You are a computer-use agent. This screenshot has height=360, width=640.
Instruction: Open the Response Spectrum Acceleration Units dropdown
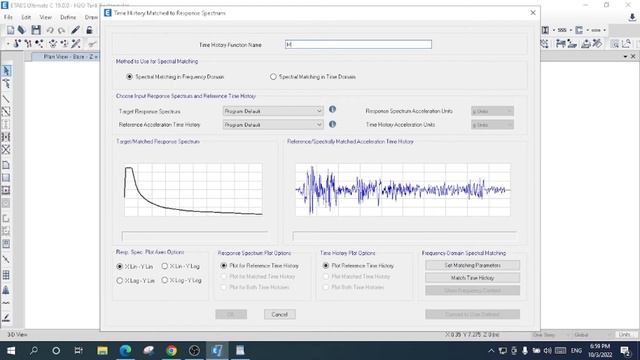pyautogui.click(x=492, y=111)
